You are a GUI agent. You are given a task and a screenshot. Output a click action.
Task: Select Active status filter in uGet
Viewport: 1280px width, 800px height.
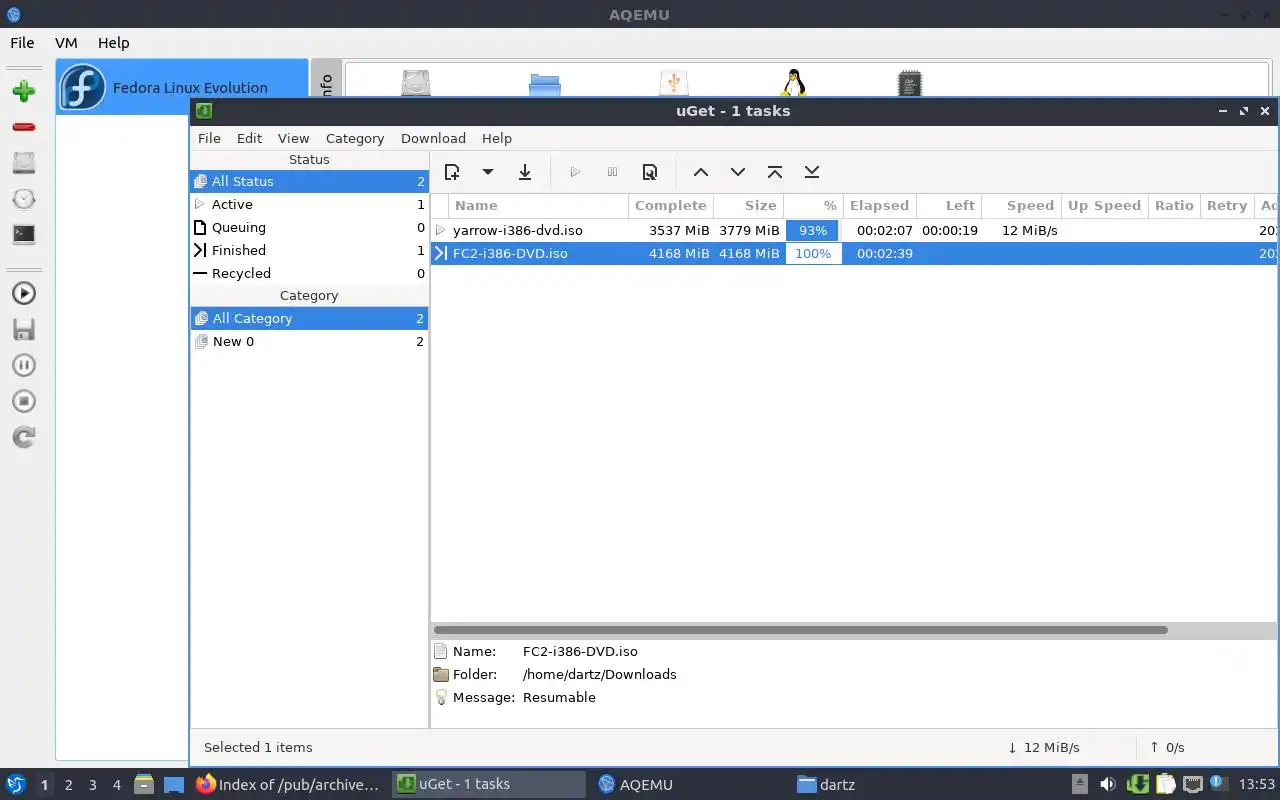[309, 204]
